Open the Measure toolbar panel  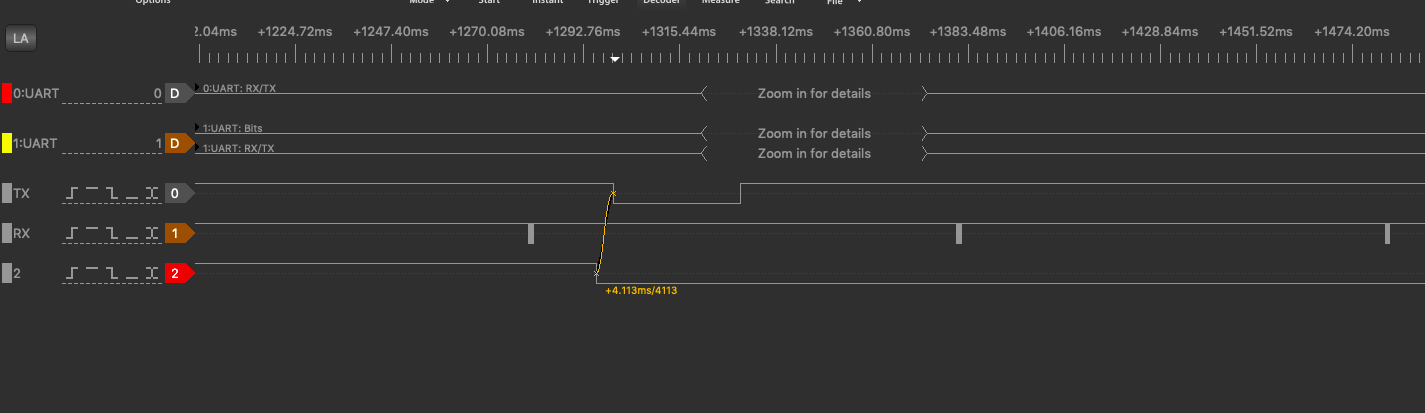721,2
